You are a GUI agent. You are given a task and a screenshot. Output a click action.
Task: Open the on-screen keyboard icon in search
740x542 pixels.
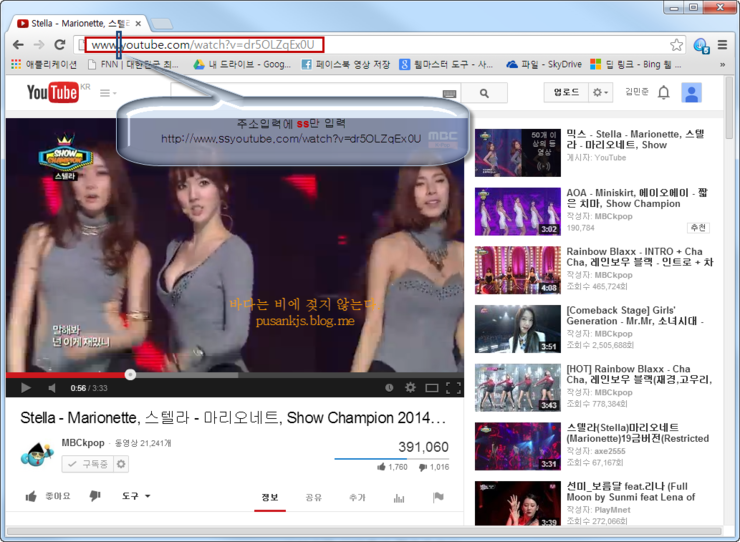[449, 93]
